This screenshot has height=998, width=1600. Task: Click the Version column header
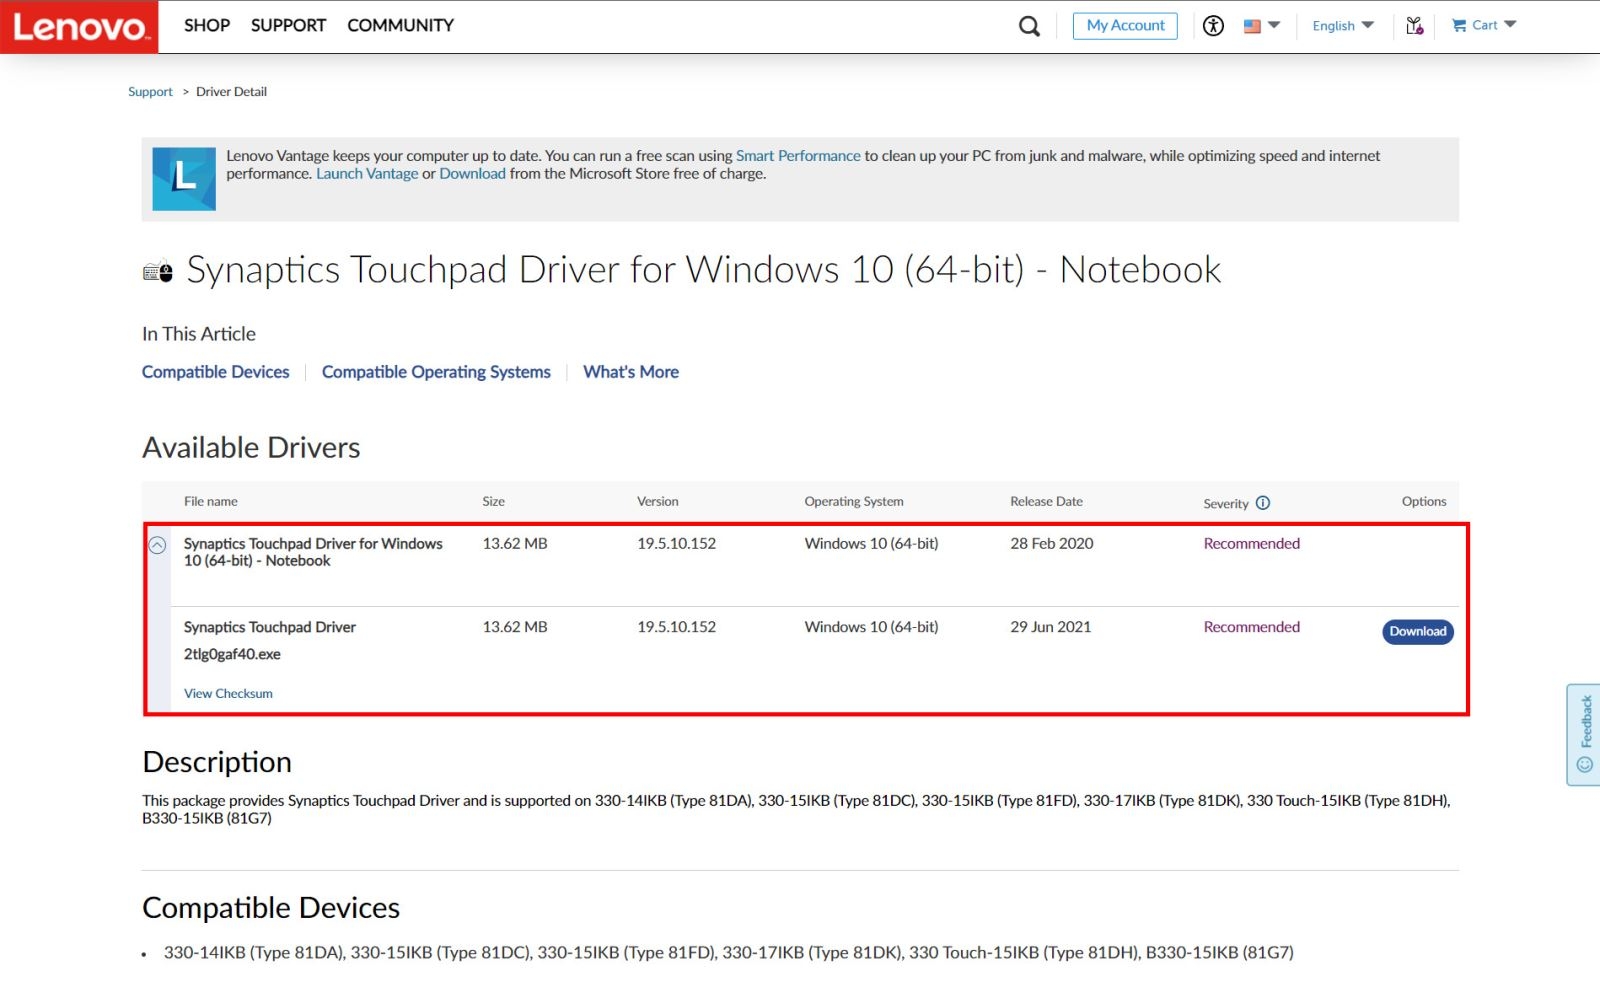pyautogui.click(x=658, y=502)
